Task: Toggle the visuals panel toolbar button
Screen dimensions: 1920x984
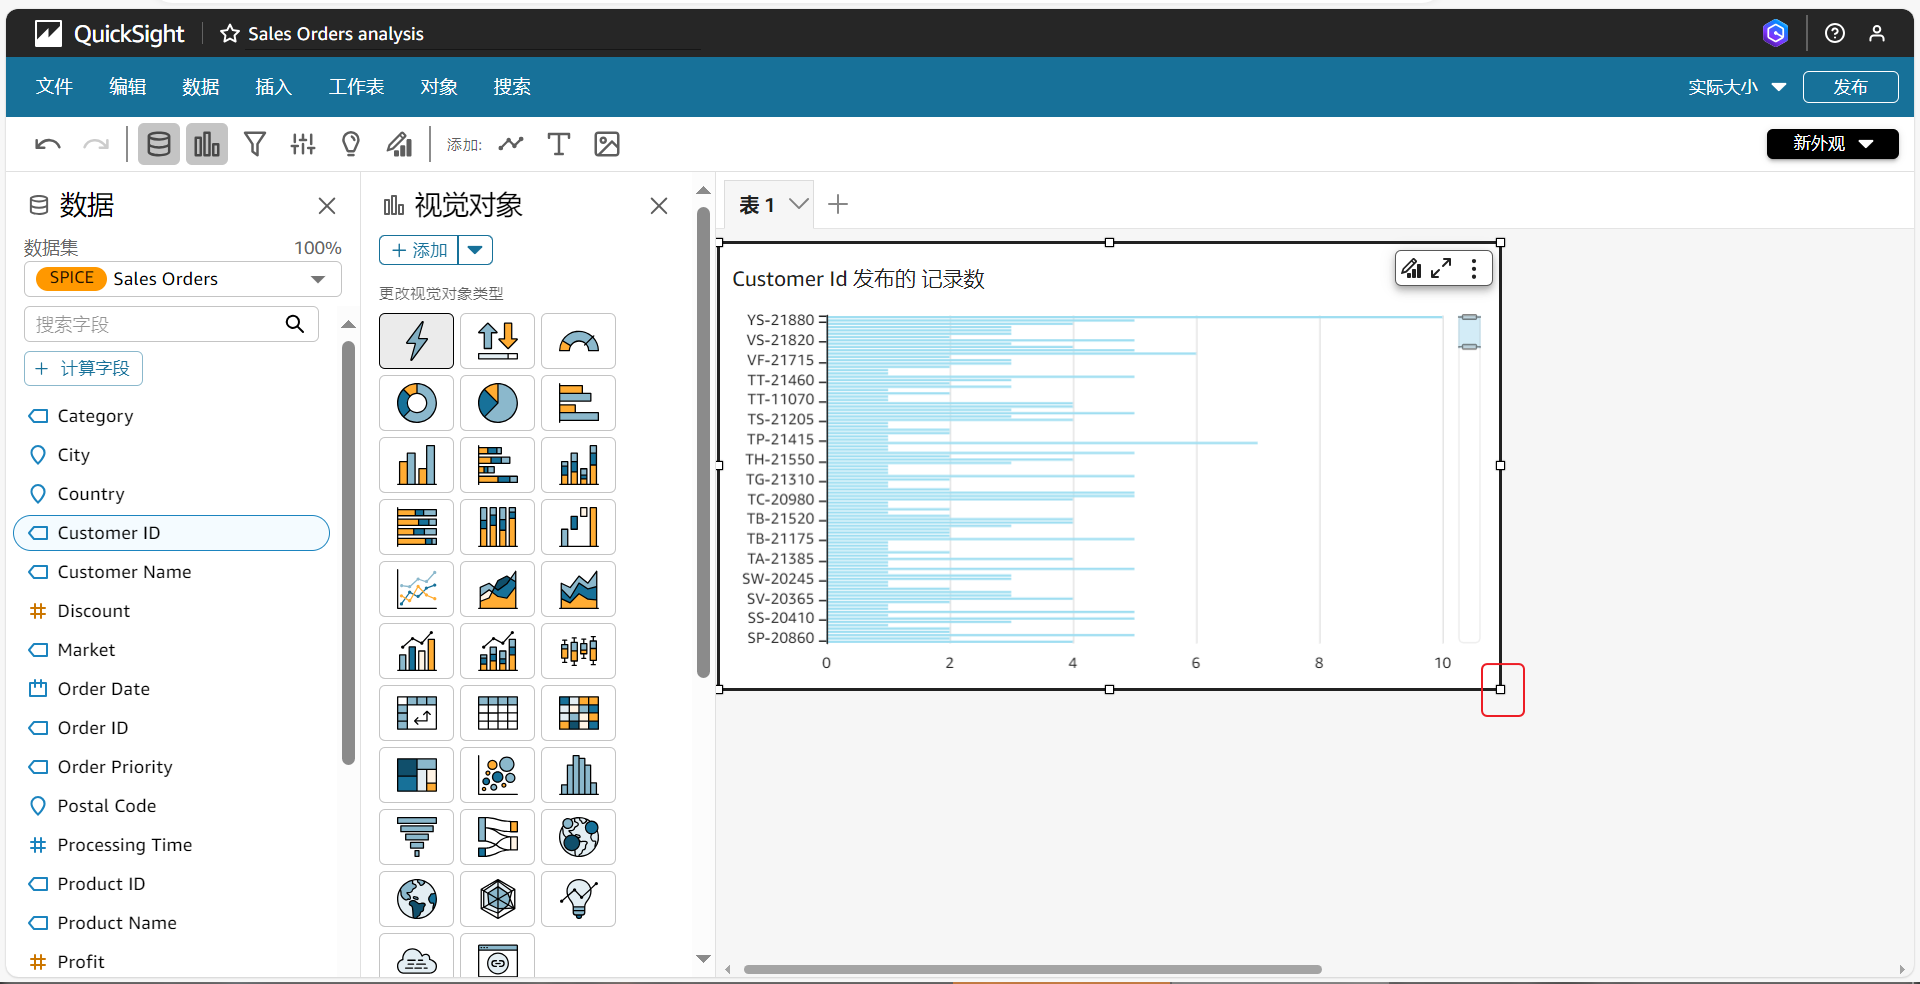Action: point(206,144)
